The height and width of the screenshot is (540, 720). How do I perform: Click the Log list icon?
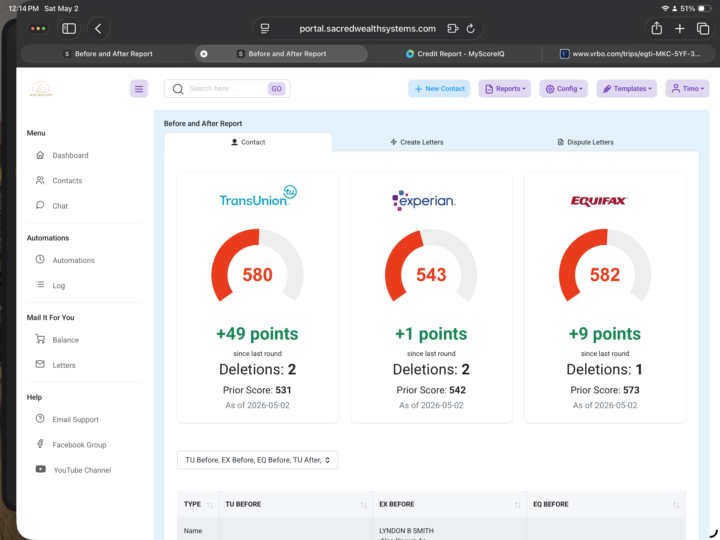click(x=40, y=285)
